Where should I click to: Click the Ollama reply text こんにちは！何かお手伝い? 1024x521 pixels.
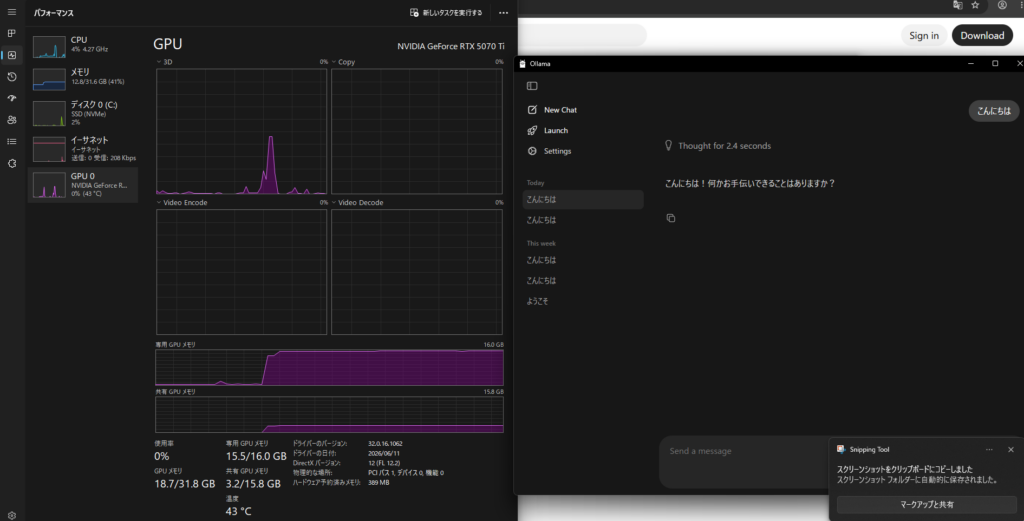click(750, 183)
